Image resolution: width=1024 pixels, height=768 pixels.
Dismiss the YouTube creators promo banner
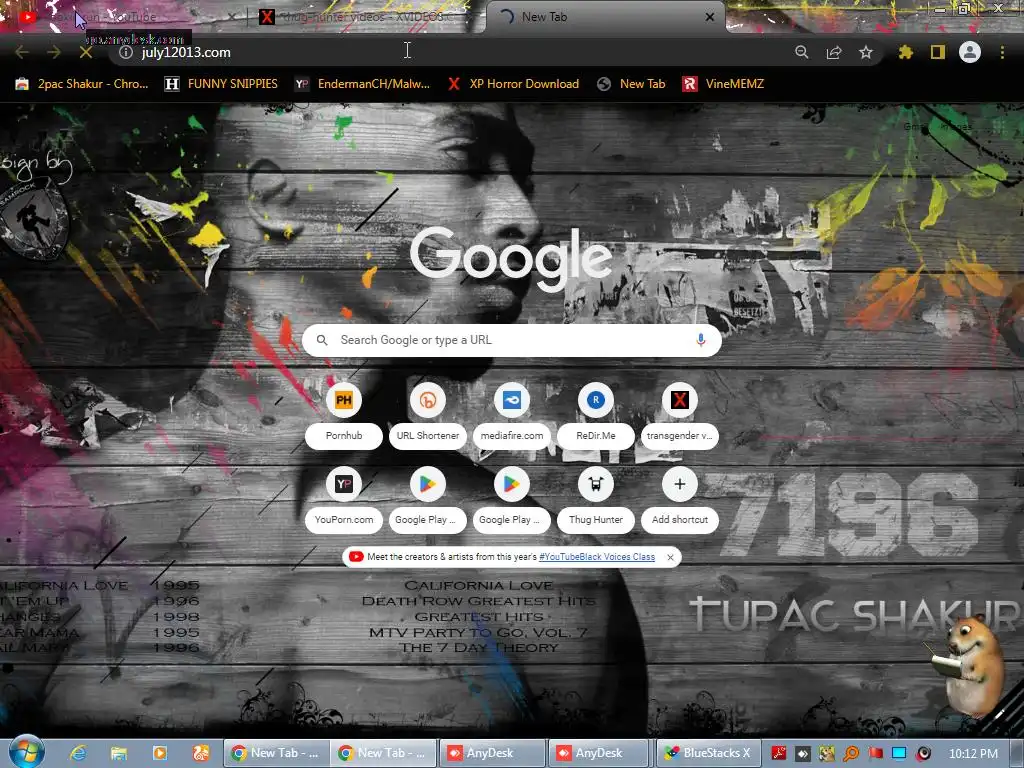pyautogui.click(x=670, y=557)
